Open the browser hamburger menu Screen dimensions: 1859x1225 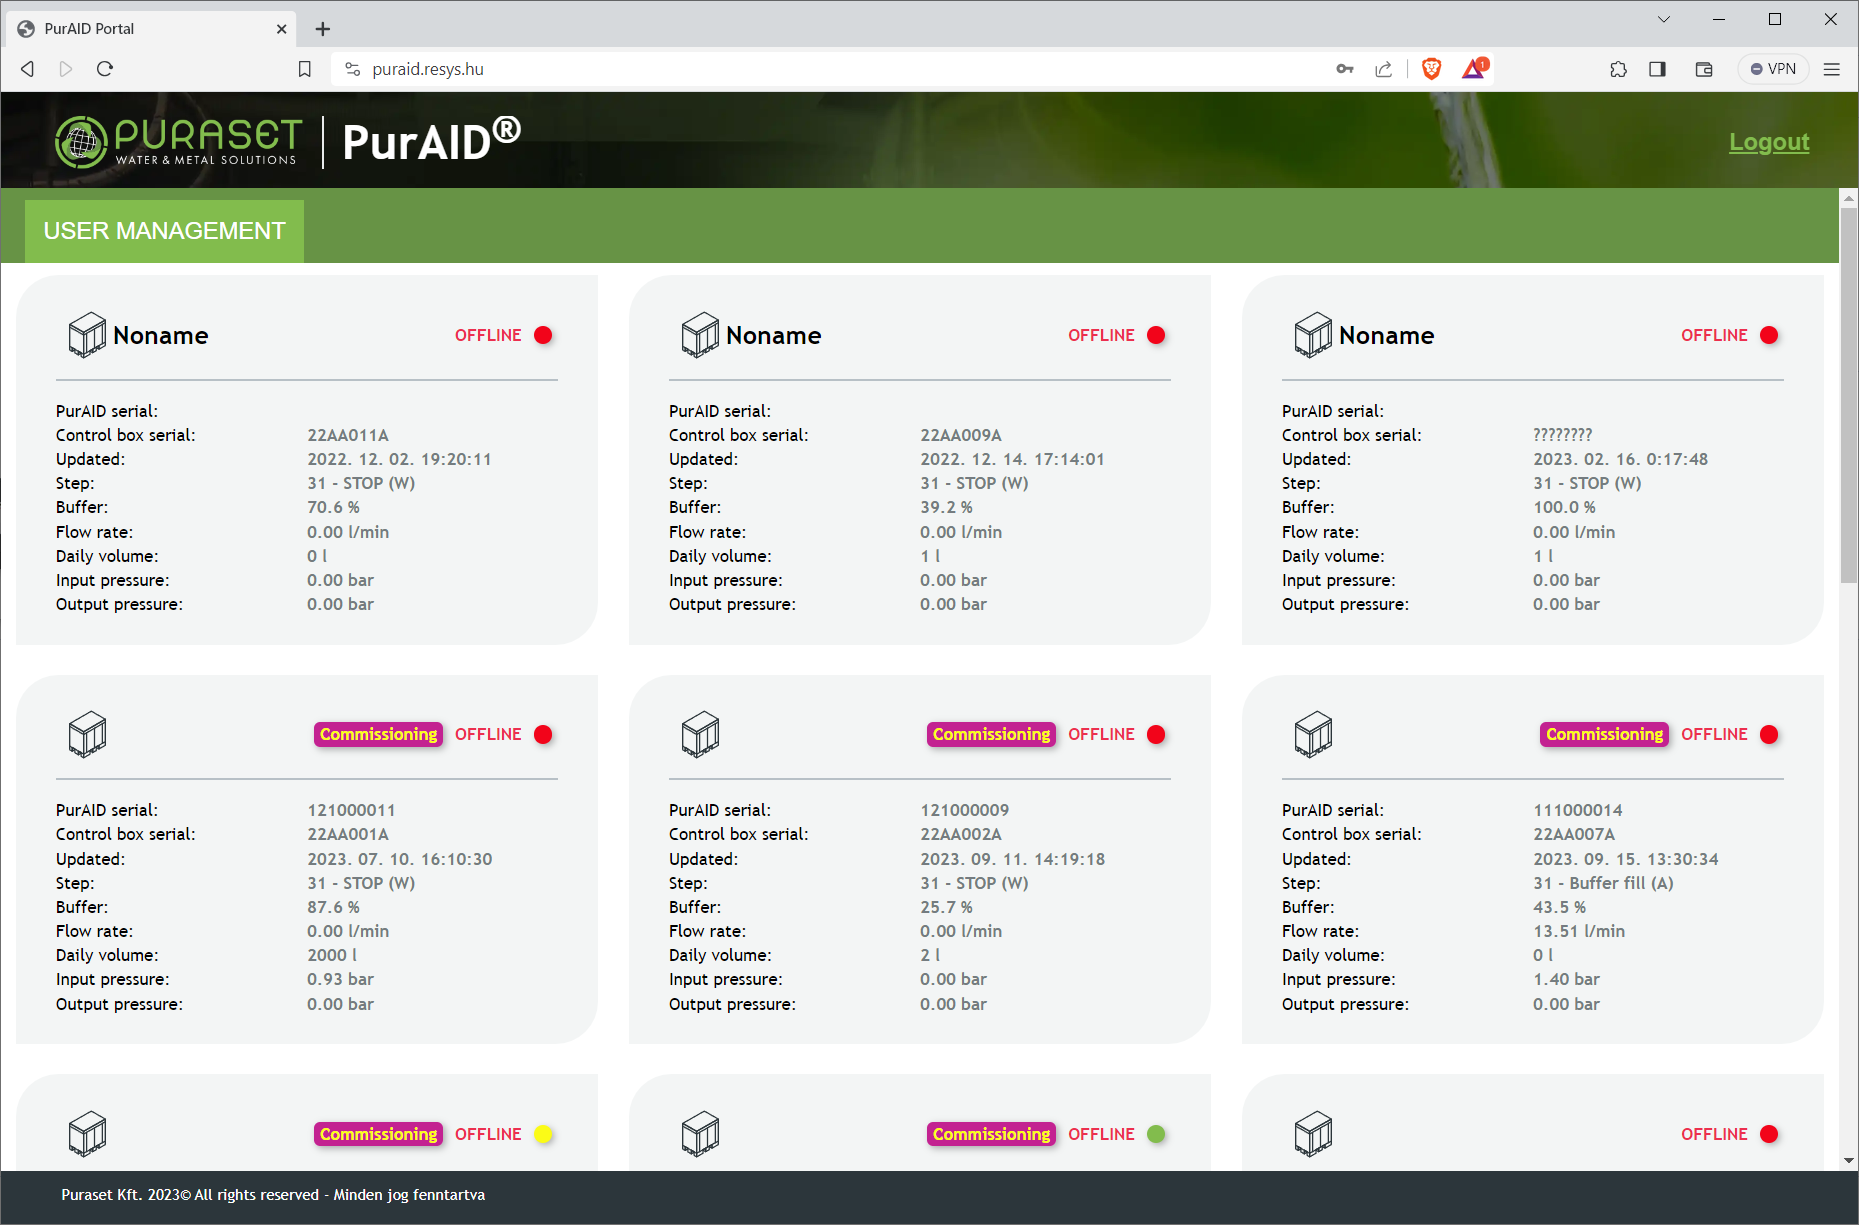(x=1832, y=69)
